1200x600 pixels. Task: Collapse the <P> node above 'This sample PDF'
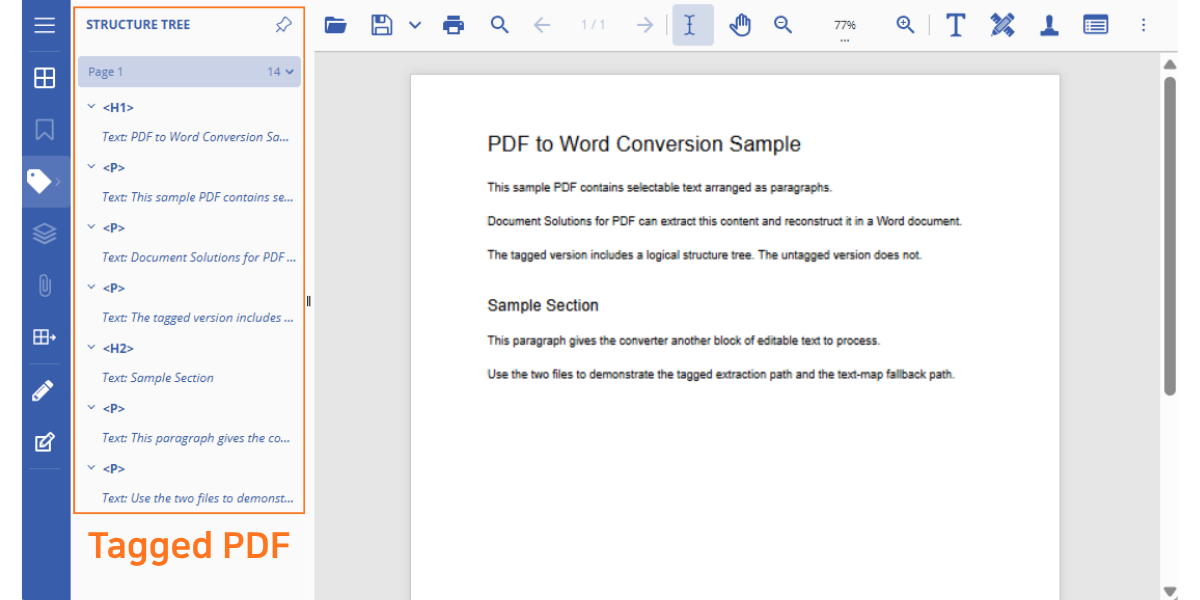(91, 166)
